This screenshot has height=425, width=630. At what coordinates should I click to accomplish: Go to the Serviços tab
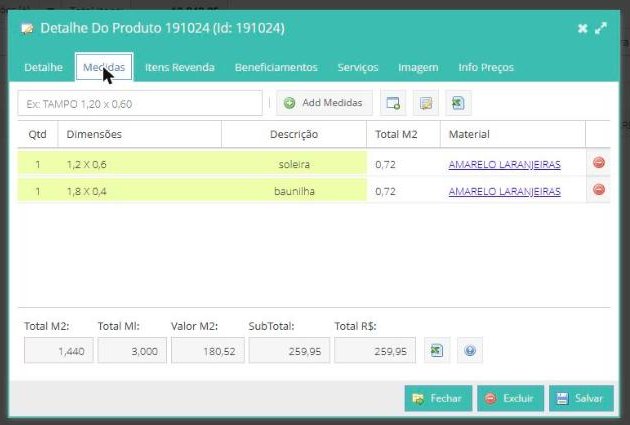358,67
